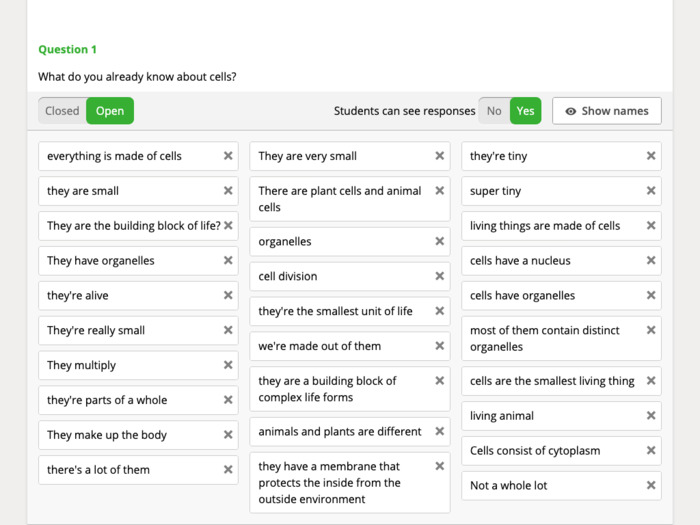This screenshot has width=700, height=525.
Task: Delete the 'They multiply' response
Action: [x=228, y=365]
